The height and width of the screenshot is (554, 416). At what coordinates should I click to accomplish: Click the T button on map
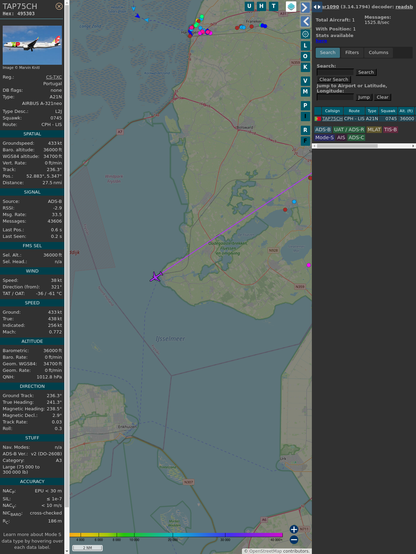[273, 6]
